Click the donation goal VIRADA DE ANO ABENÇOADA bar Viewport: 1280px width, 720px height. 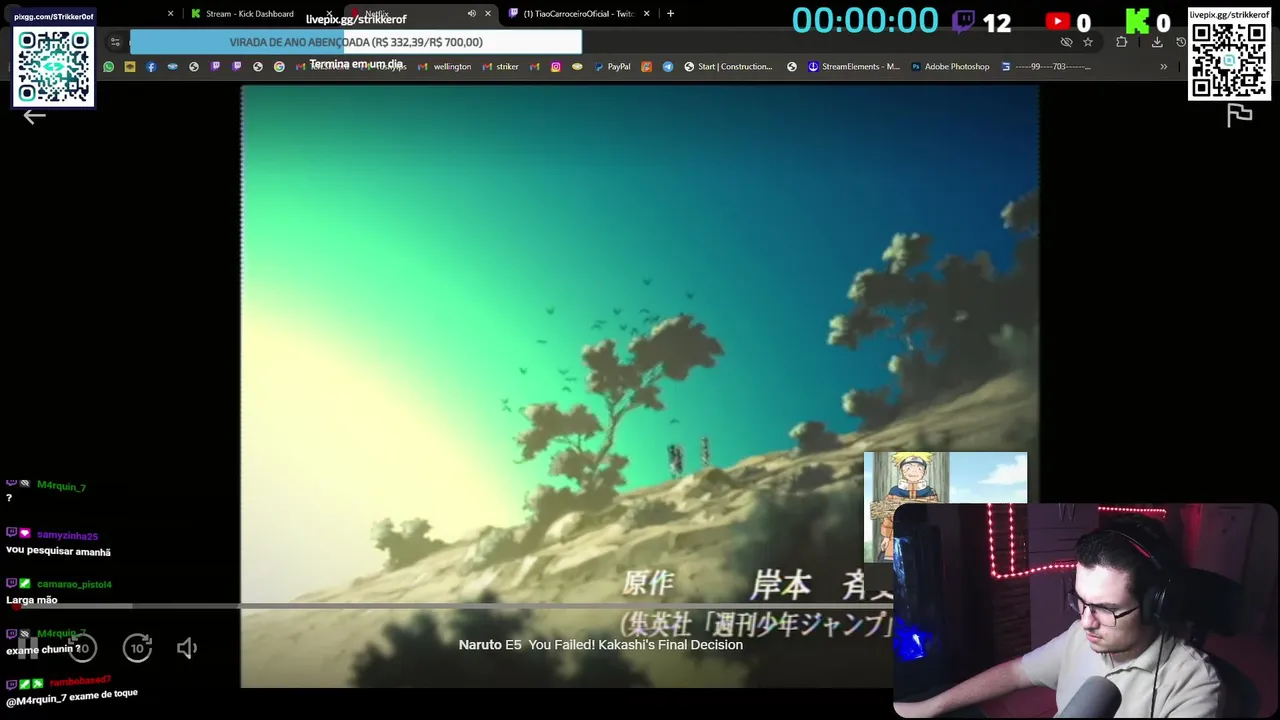tap(356, 42)
